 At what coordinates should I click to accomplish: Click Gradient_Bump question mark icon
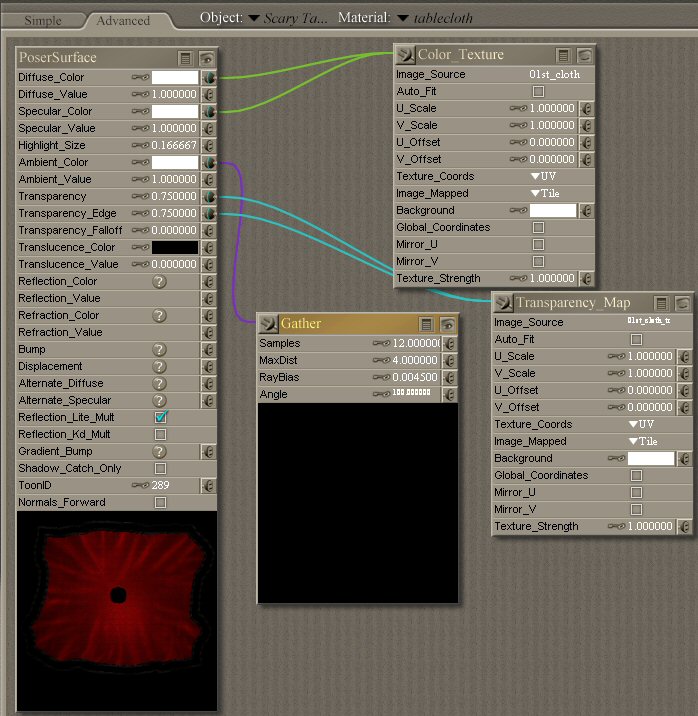pos(159,451)
